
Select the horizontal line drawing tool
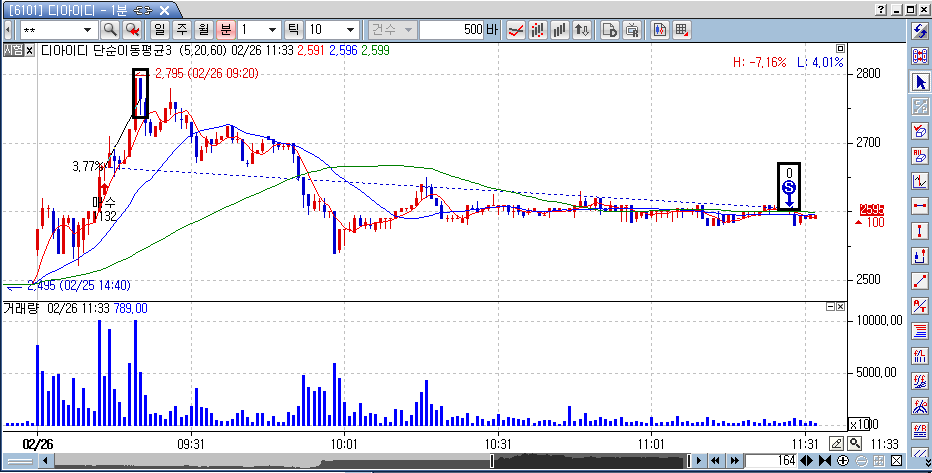920,206
